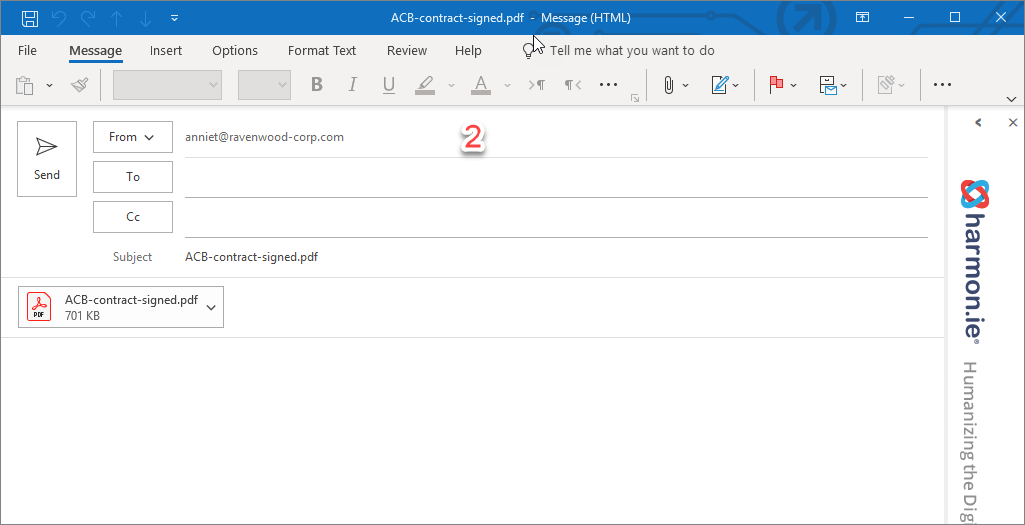The width and height of the screenshot is (1025, 525).
Task: Click the To button to pick recipients
Action: click(133, 177)
